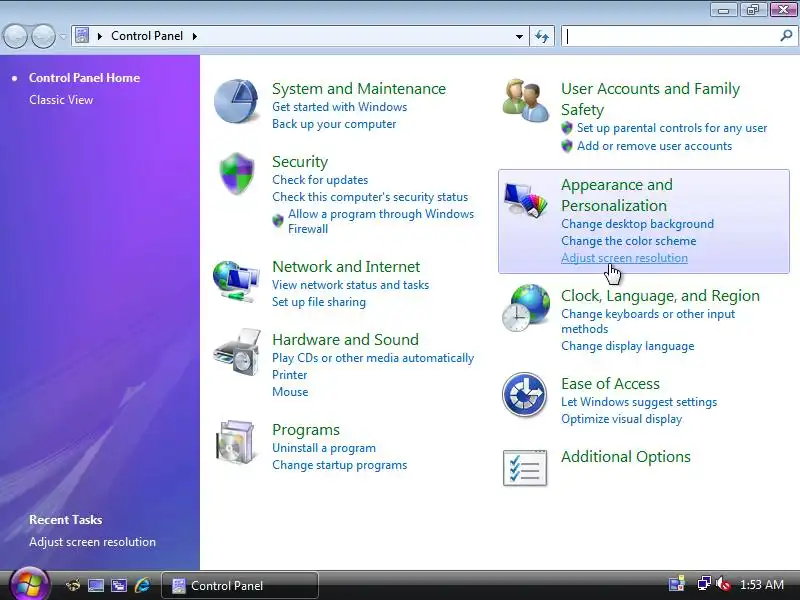Expand the root arrow before Control Panel breadcrumb
Image resolution: width=800 pixels, height=600 pixels.
[x=100, y=36]
